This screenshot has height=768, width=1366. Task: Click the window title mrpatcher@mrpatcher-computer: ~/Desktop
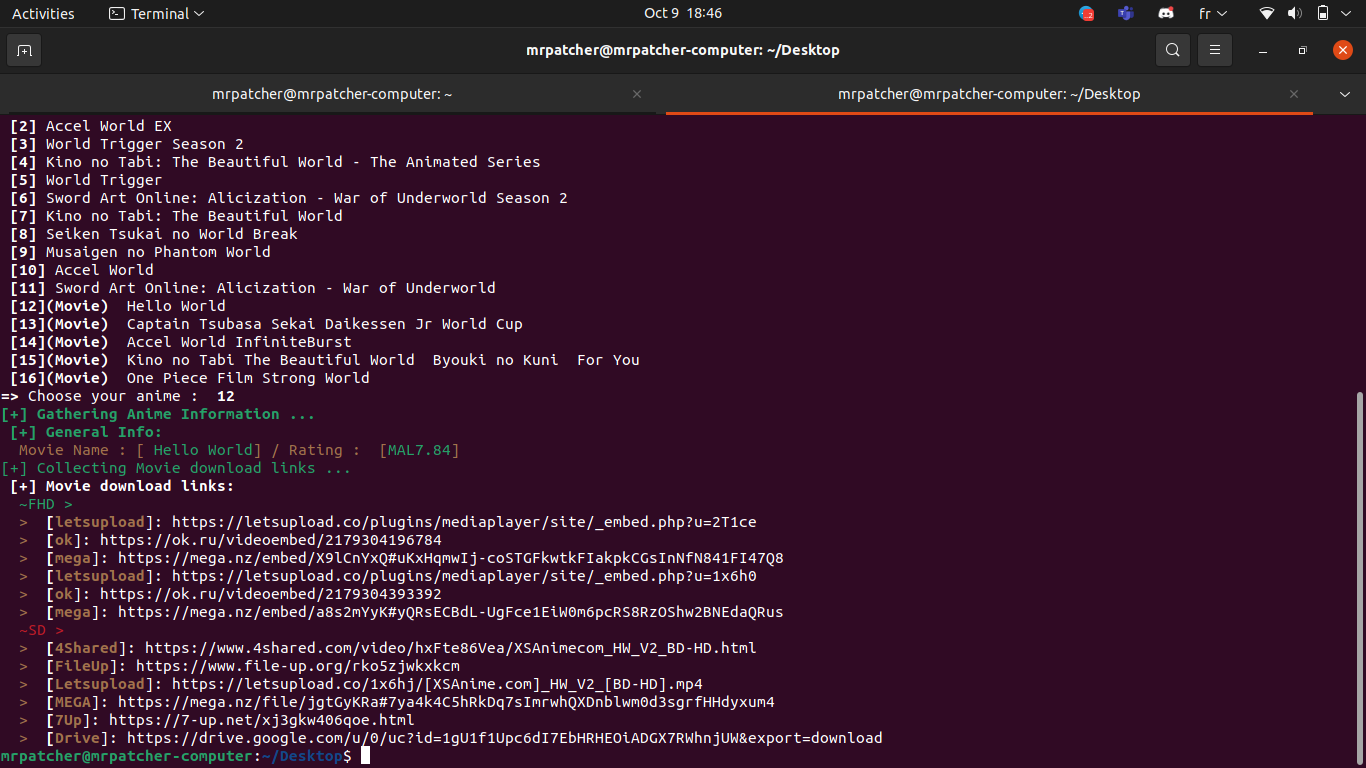683,50
